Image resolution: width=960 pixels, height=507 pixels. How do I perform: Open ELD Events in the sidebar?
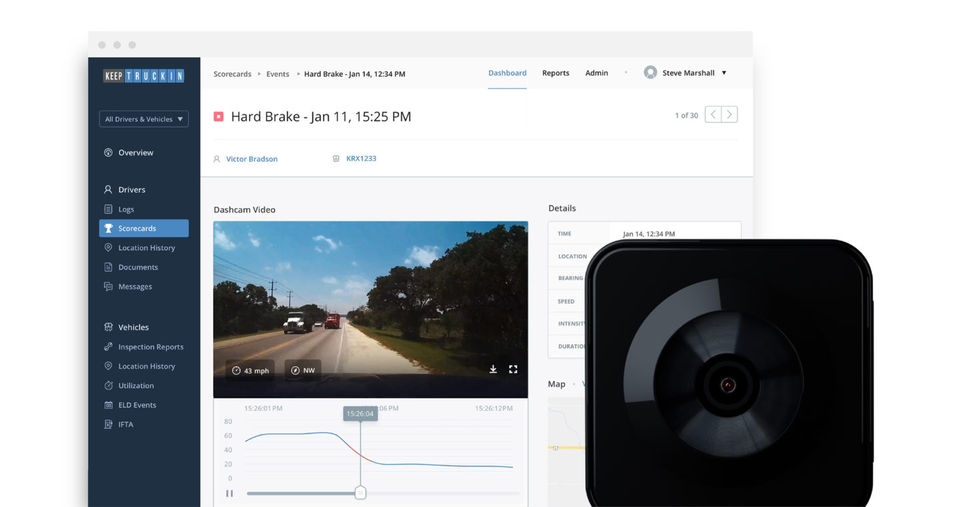(x=137, y=405)
